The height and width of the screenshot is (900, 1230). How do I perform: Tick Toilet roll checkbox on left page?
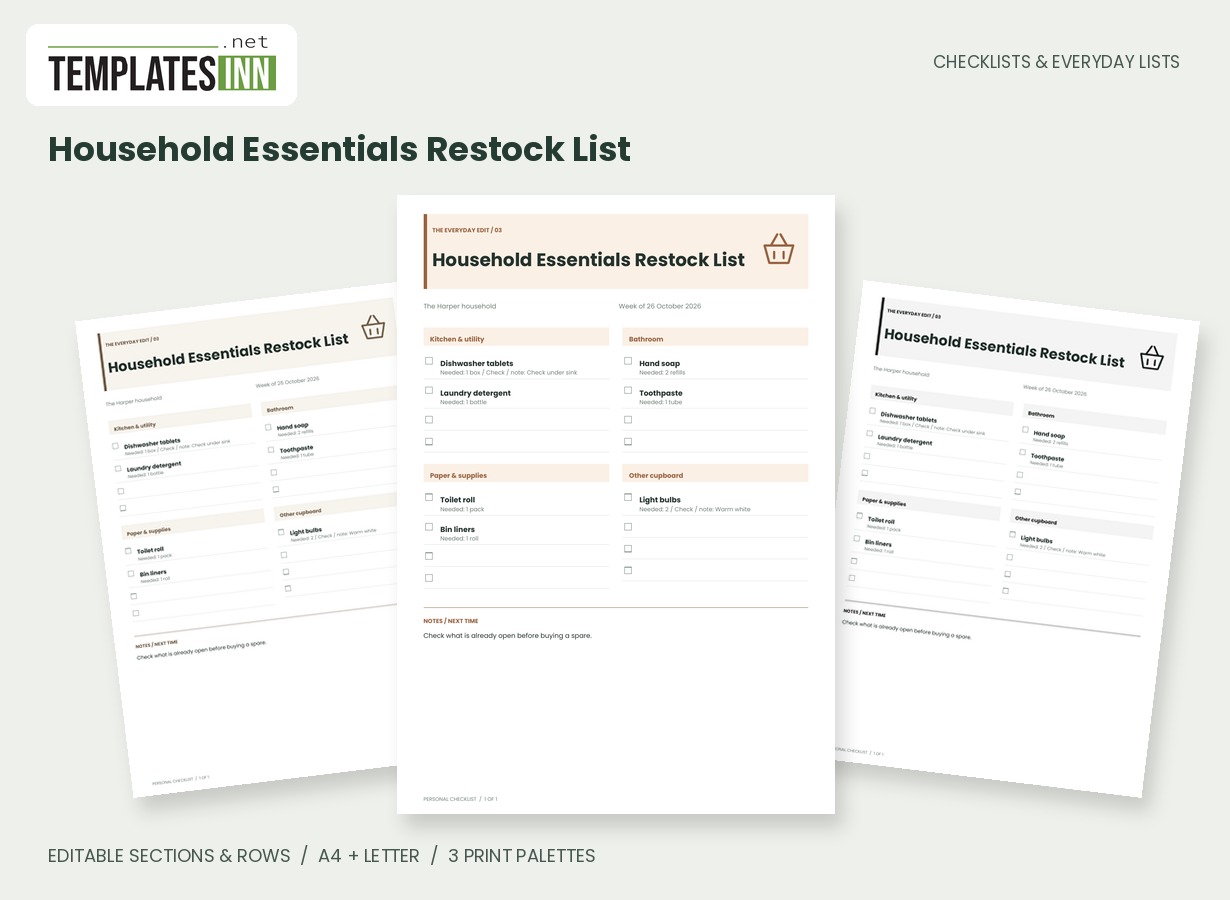point(128,551)
